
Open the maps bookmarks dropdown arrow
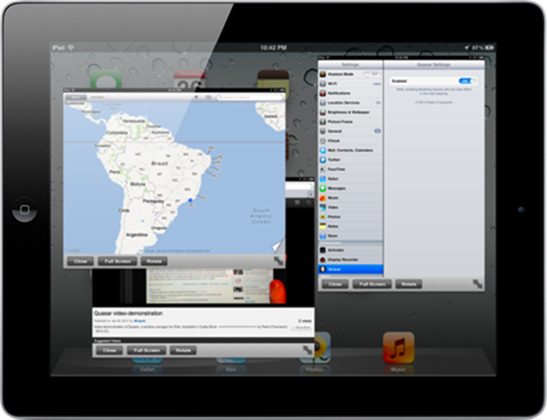(x=196, y=97)
